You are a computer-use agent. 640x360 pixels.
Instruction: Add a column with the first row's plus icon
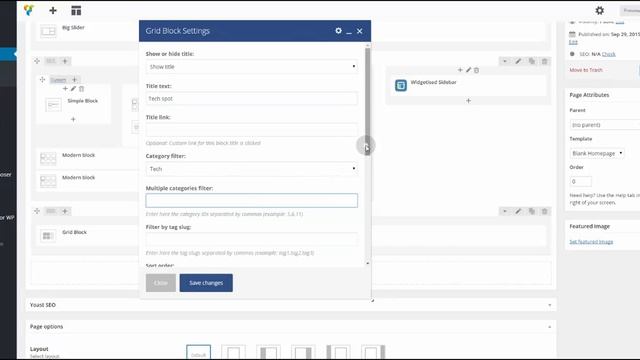point(65,61)
